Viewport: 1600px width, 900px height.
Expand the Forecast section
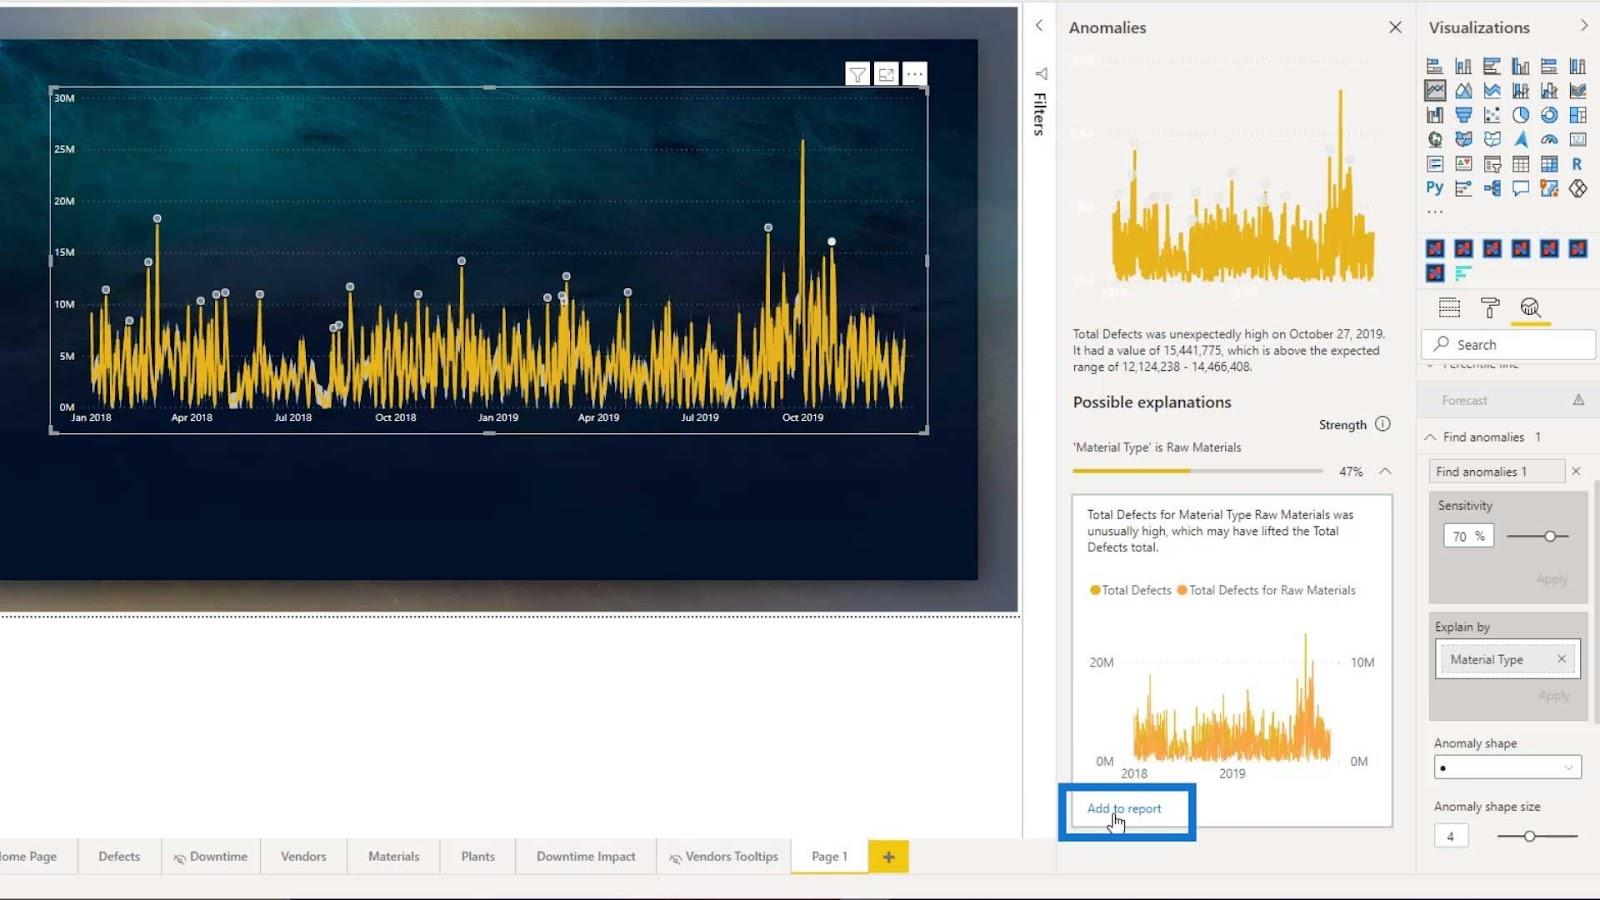(x=1506, y=400)
